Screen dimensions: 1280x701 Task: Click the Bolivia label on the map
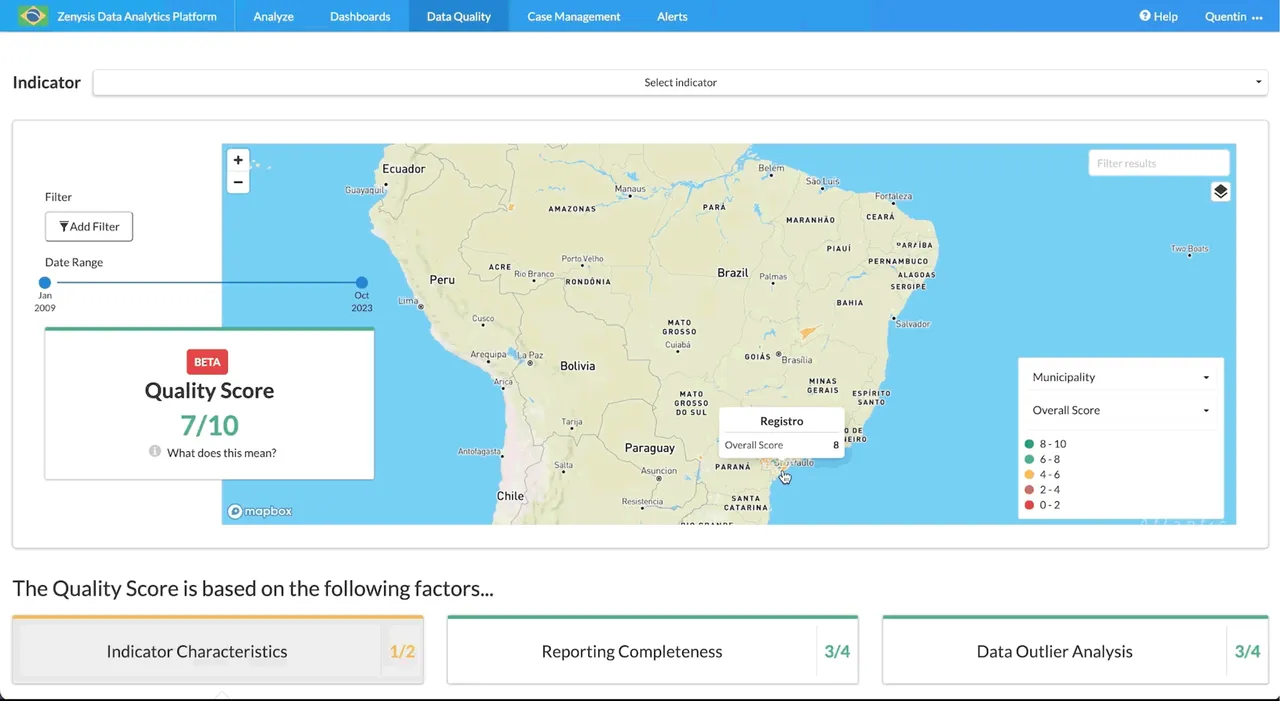(x=578, y=366)
